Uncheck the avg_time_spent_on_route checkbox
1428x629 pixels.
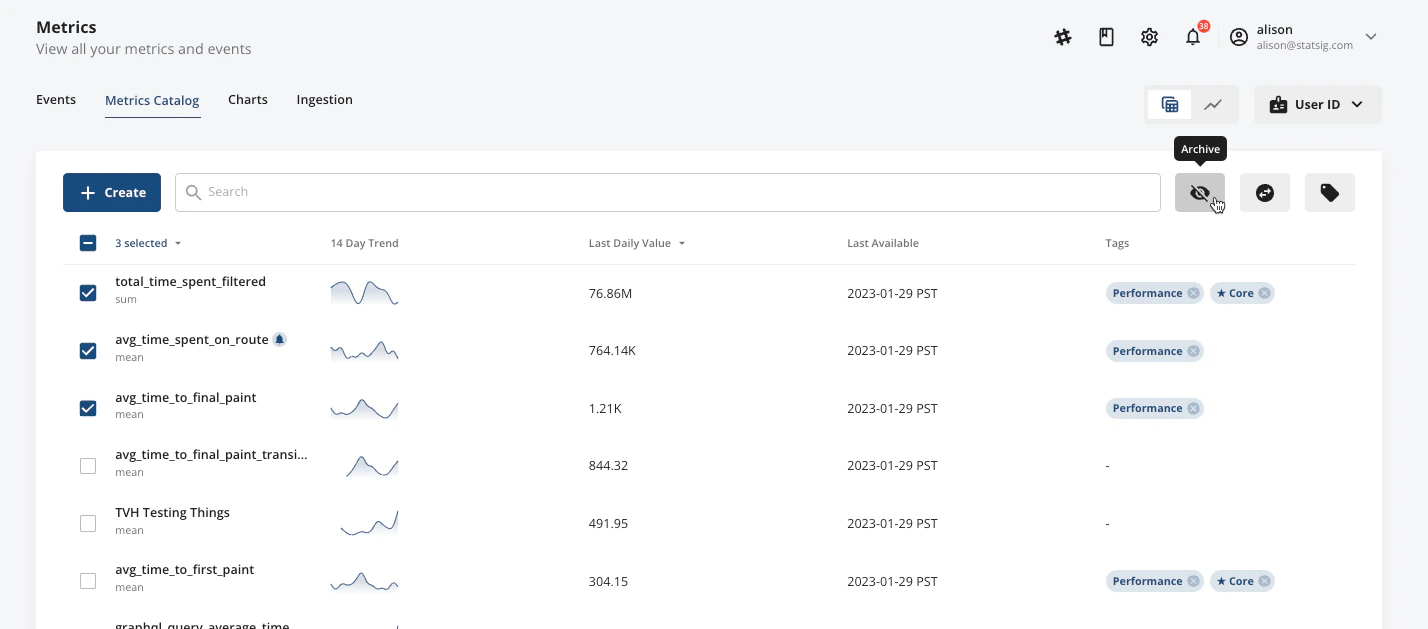click(88, 351)
